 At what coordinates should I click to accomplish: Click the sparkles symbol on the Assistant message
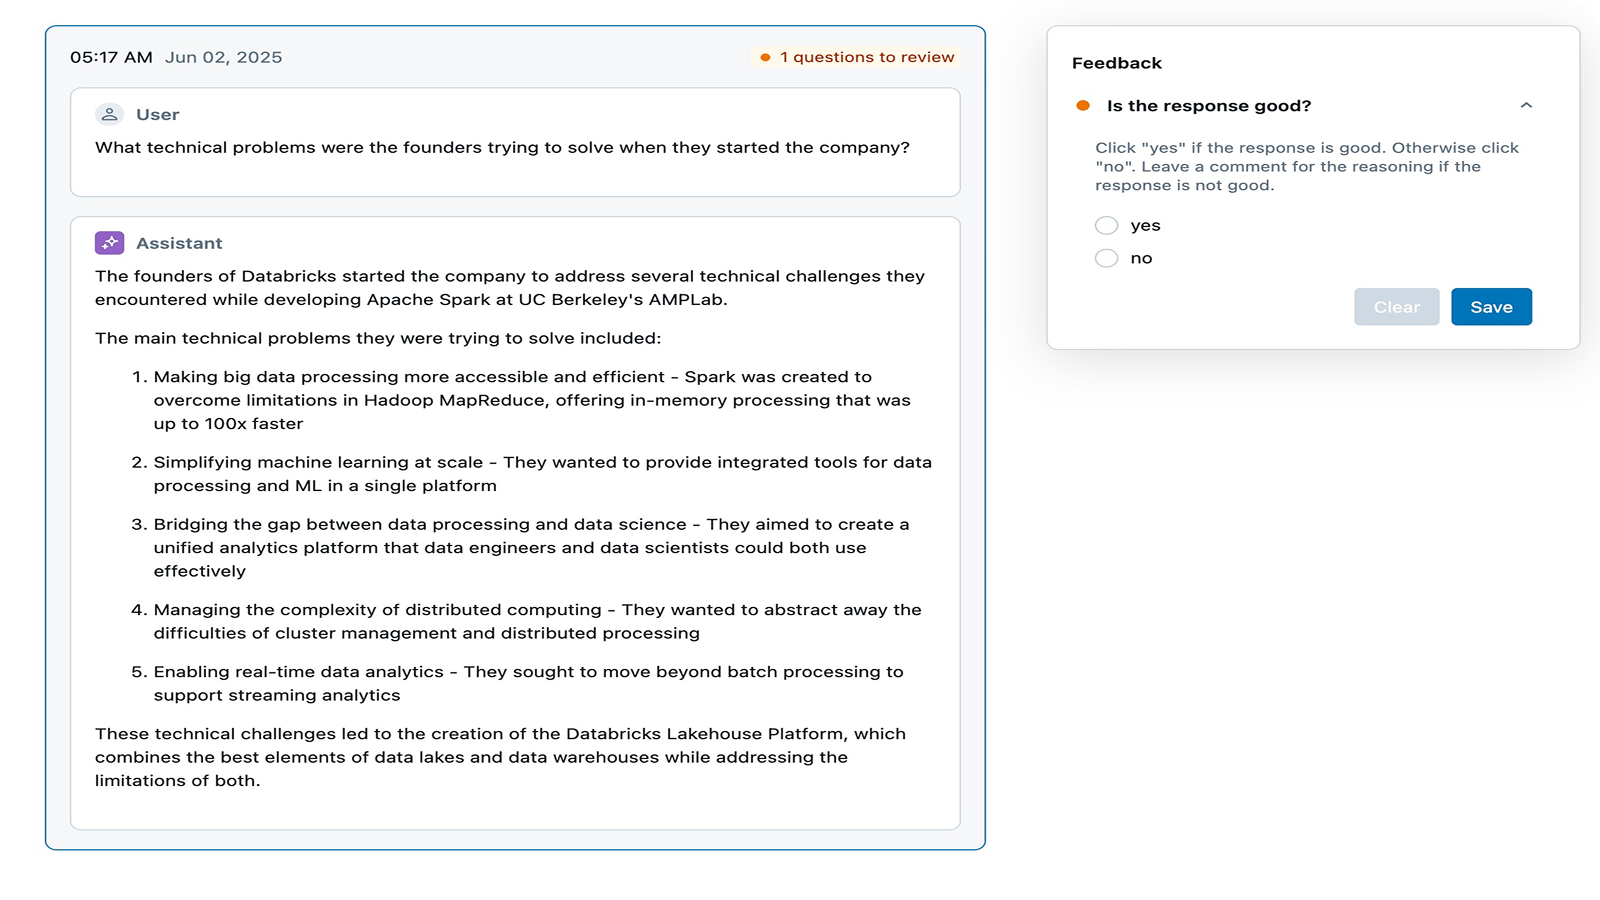point(109,242)
